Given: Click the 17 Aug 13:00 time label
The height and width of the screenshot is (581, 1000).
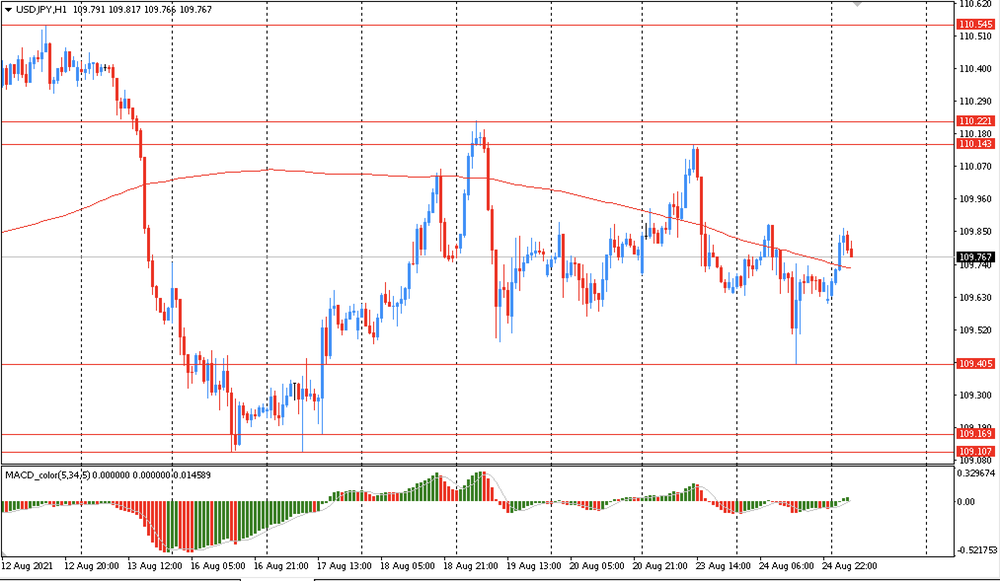Looking at the screenshot, I should pyautogui.click(x=344, y=566).
